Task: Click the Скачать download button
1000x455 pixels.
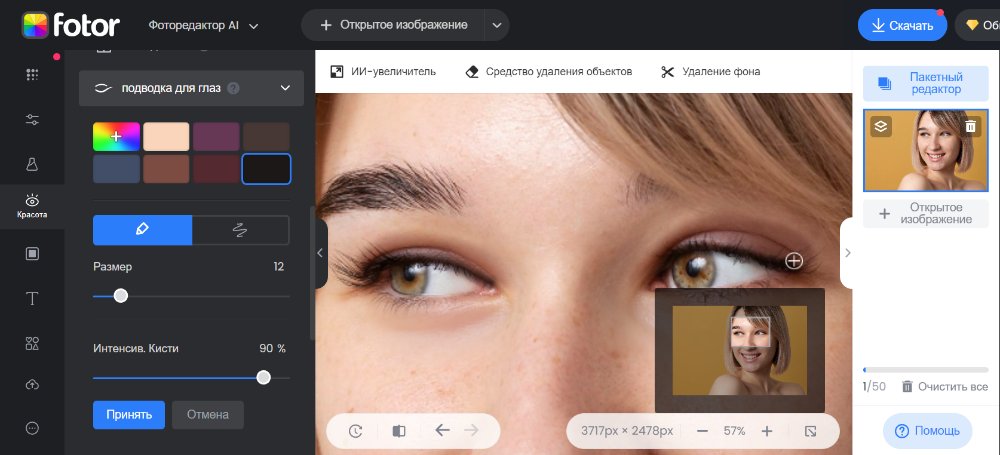Action: click(x=901, y=25)
